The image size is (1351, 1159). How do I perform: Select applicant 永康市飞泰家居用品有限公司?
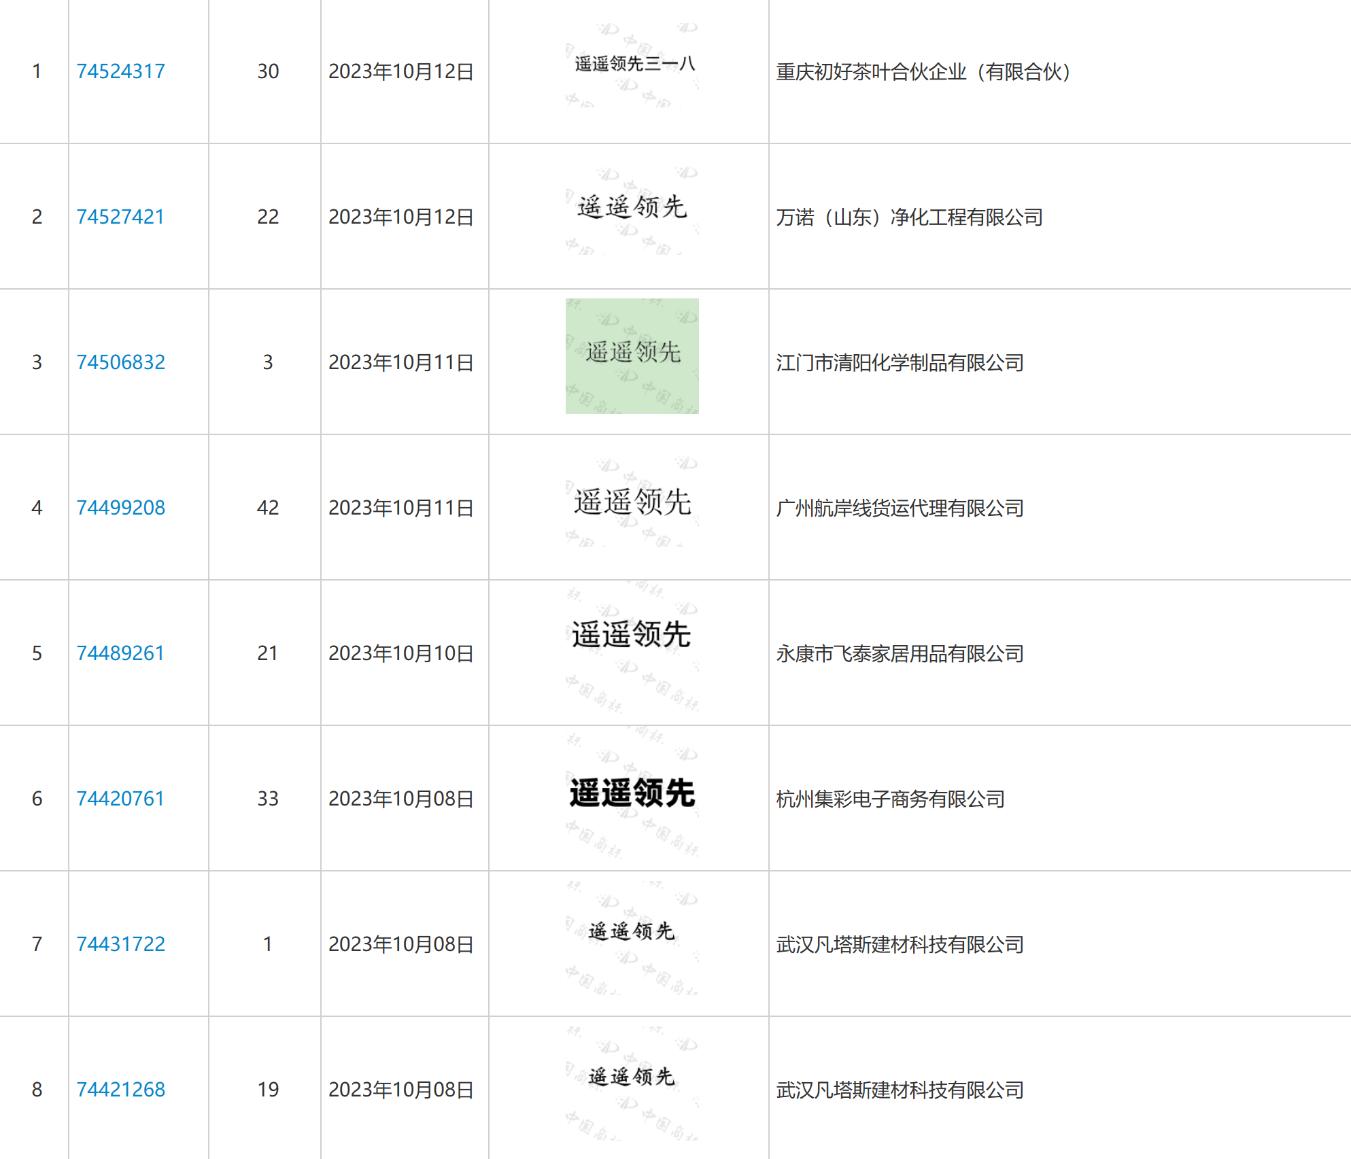click(x=900, y=653)
